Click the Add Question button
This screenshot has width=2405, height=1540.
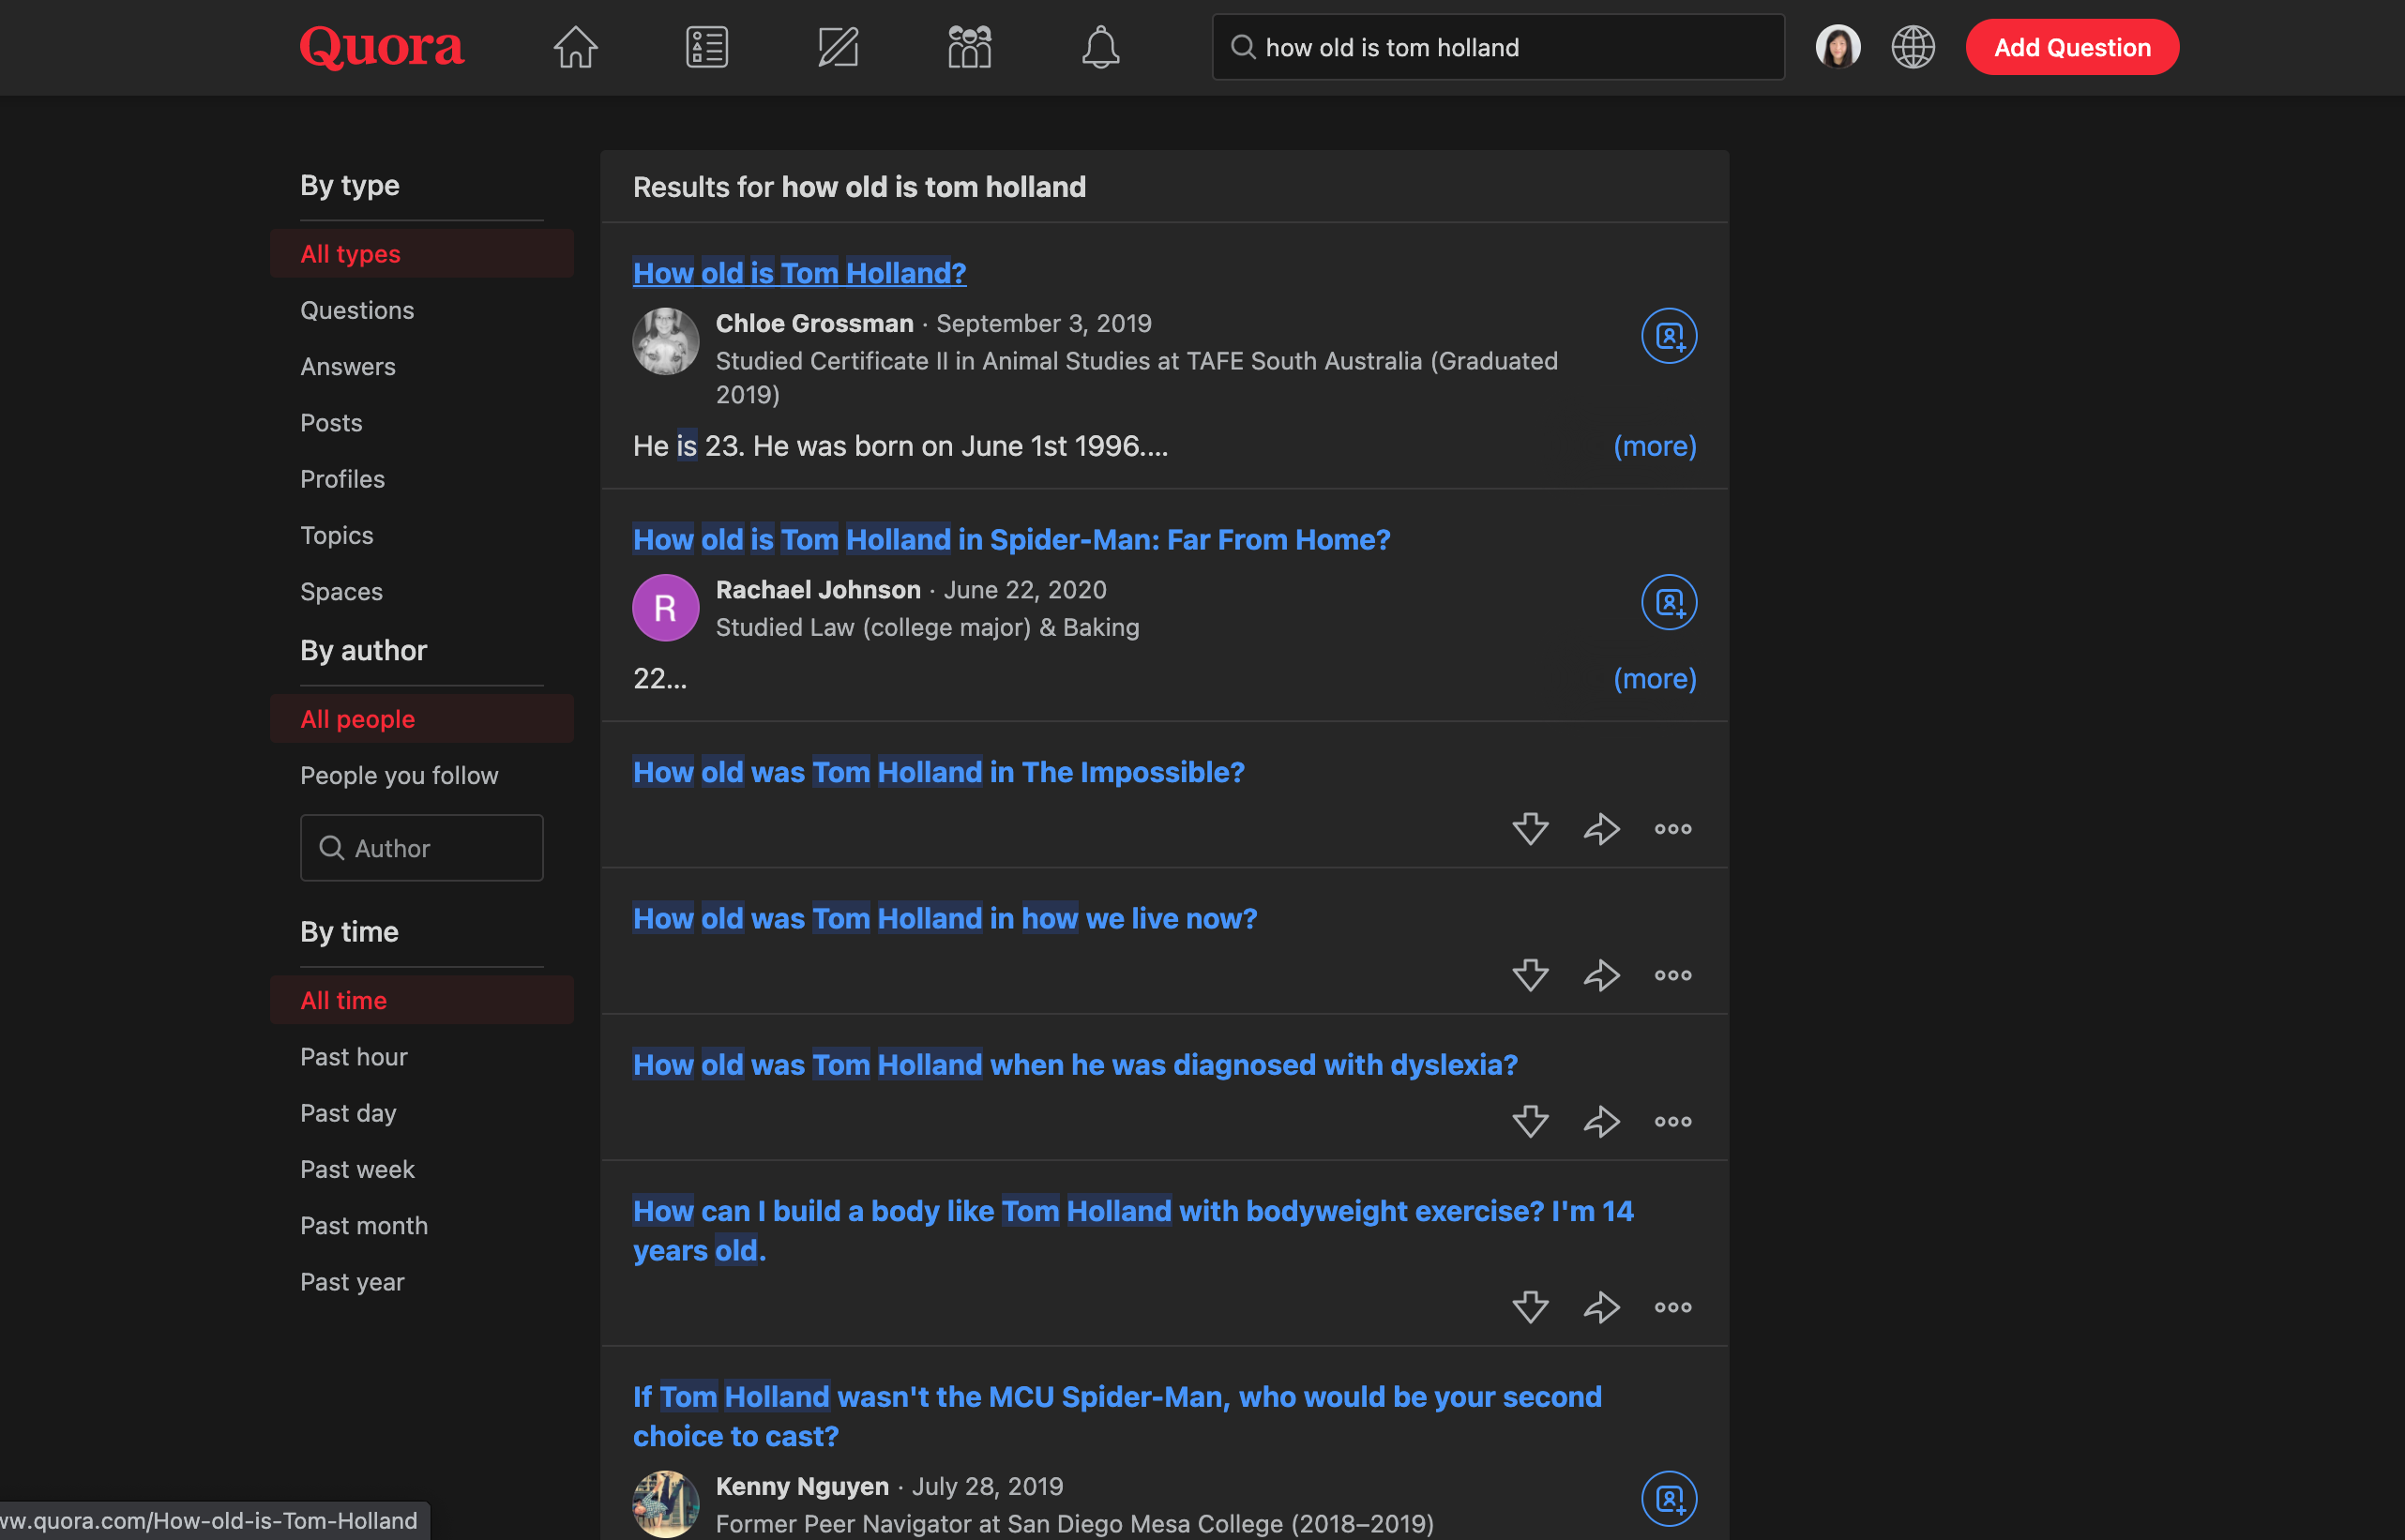click(2071, 46)
